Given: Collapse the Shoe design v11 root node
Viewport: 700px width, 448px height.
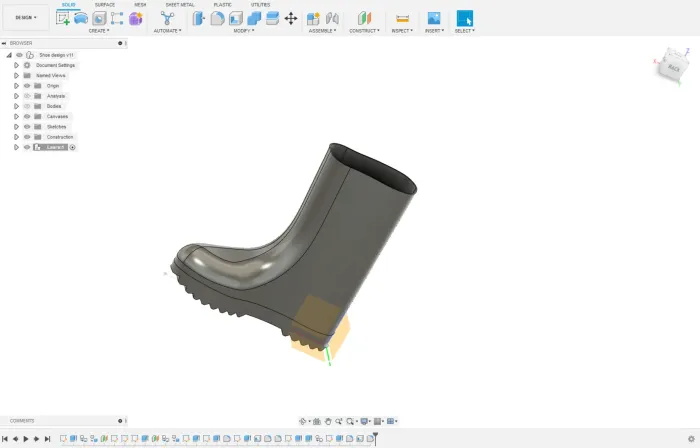Looking at the screenshot, I should click(x=9, y=55).
